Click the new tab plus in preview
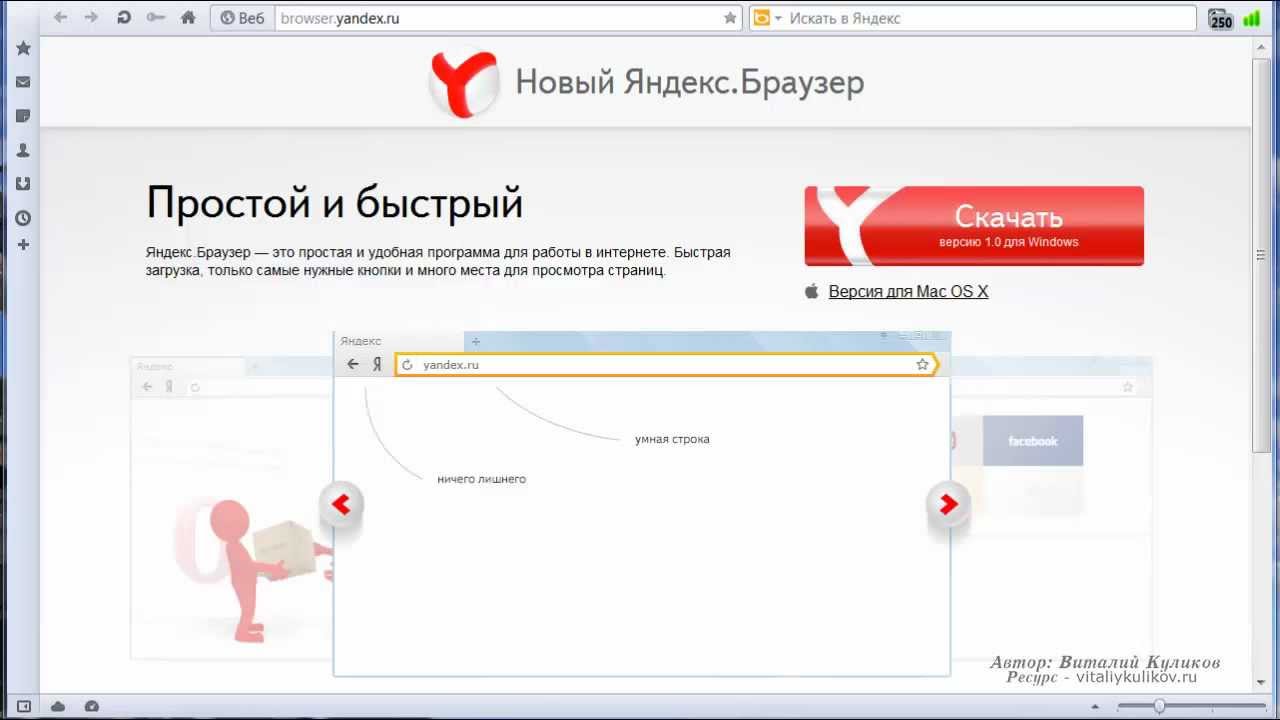 coord(476,342)
